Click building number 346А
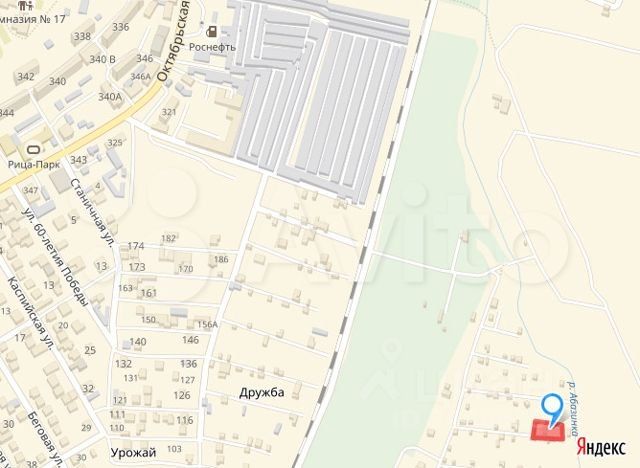The height and width of the screenshot is (468, 640). pyautogui.click(x=140, y=76)
